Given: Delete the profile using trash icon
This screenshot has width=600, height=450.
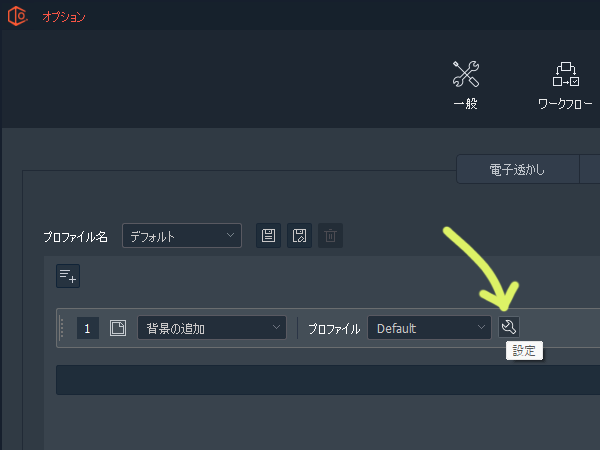Looking at the screenshot, I should coord(330,235).
